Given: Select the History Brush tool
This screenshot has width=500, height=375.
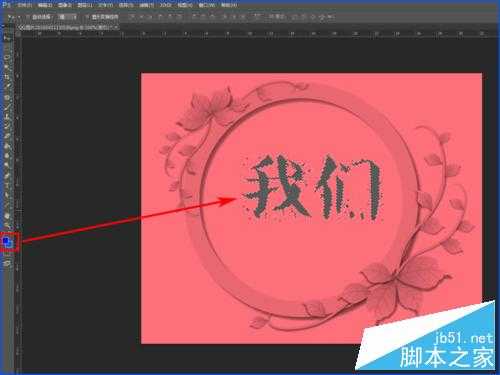Looking at the screenshot, I should click(7, 126).
